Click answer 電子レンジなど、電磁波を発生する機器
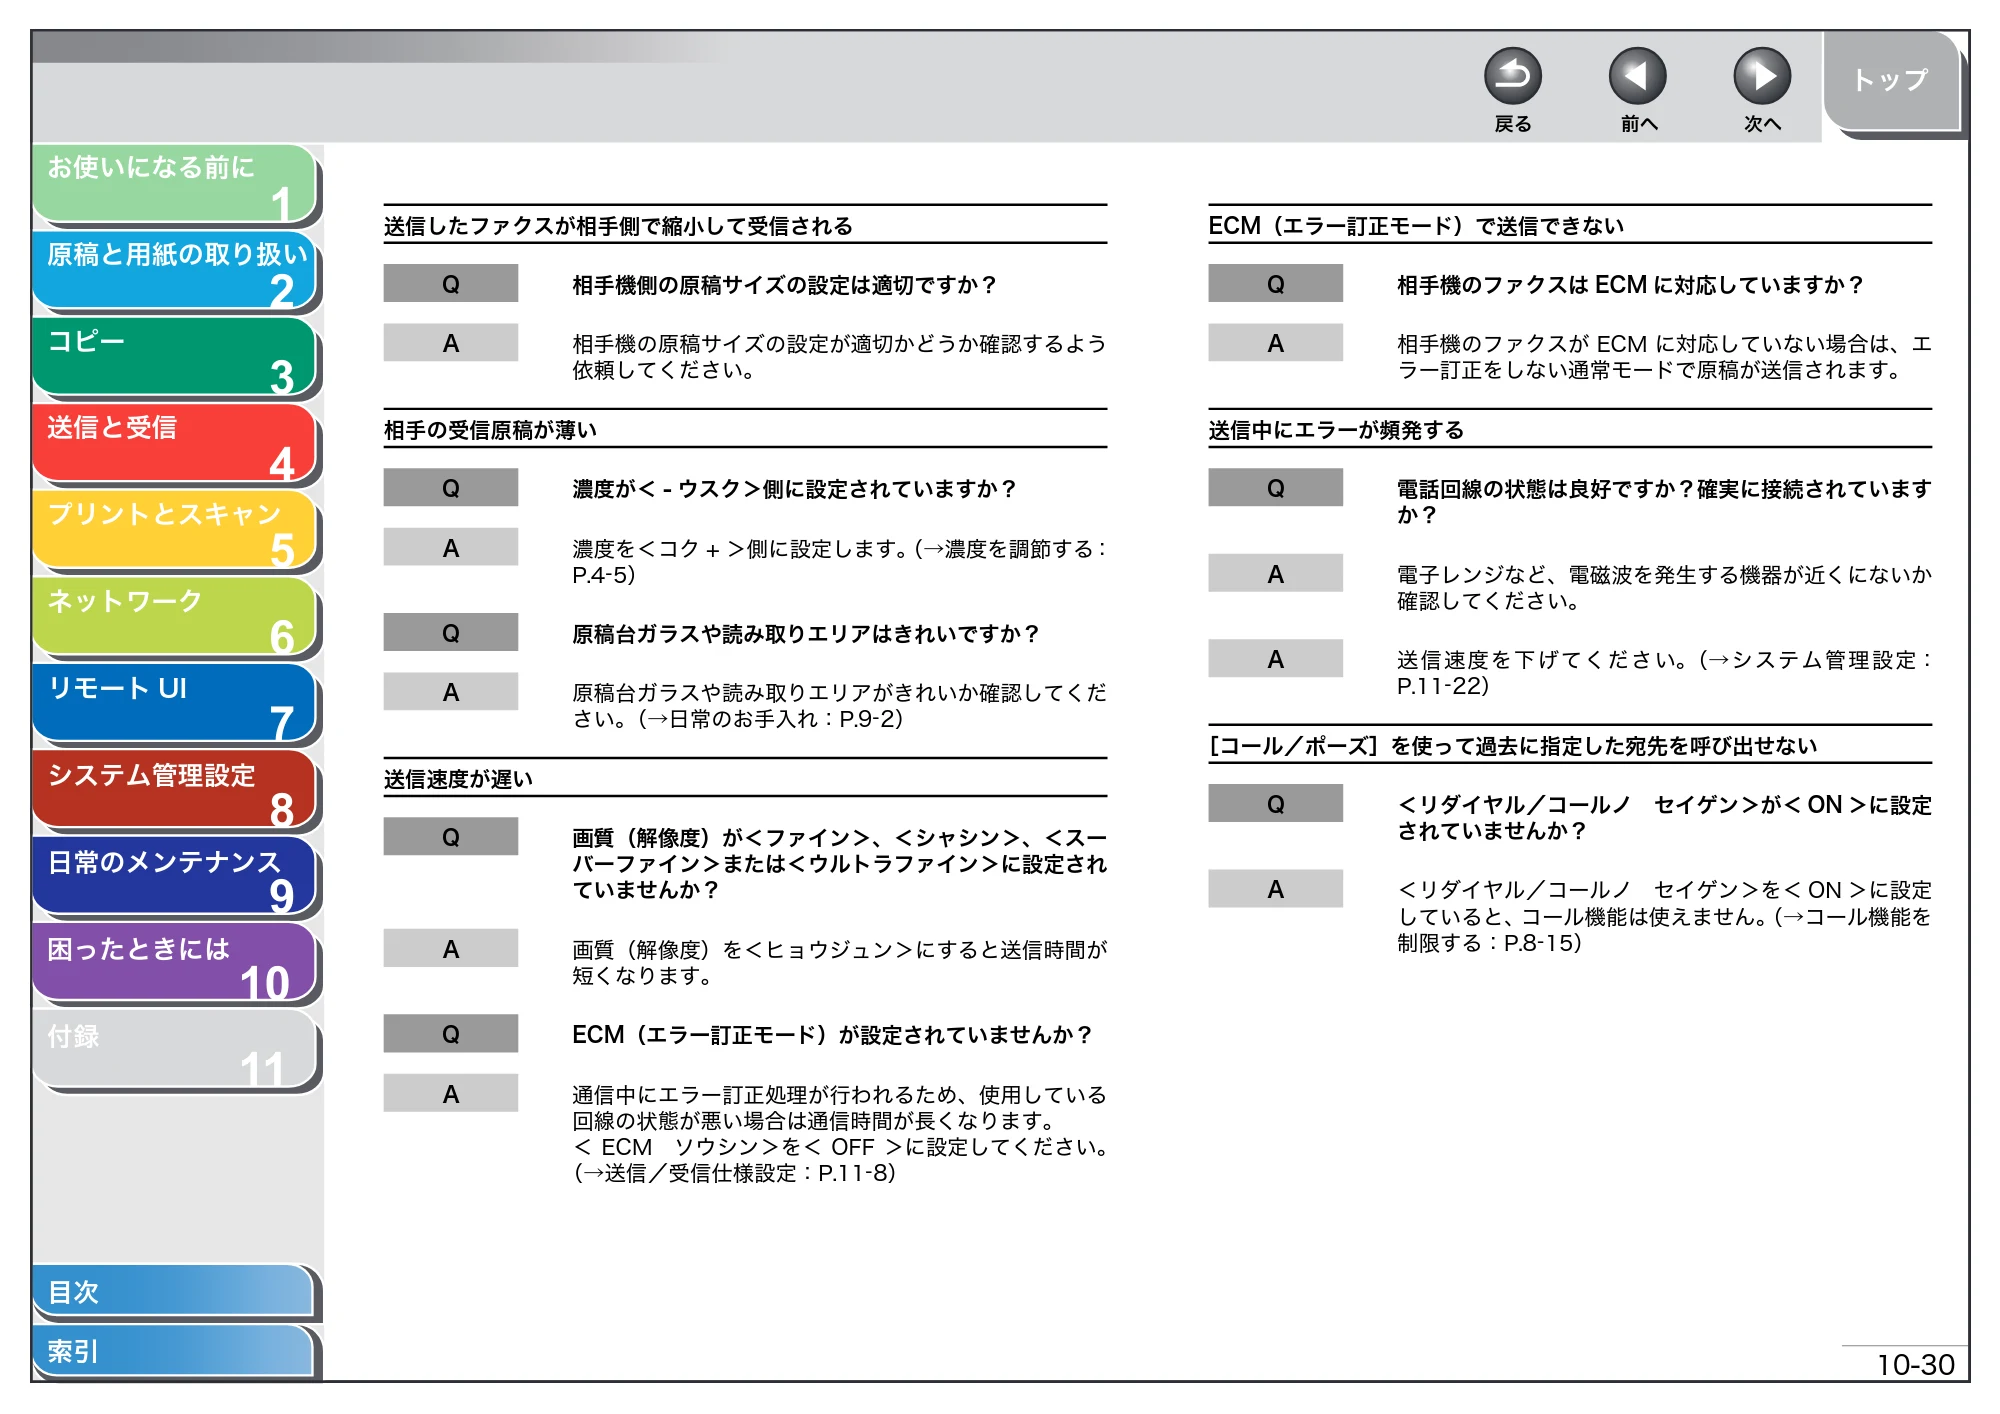 click(1664, 588)
